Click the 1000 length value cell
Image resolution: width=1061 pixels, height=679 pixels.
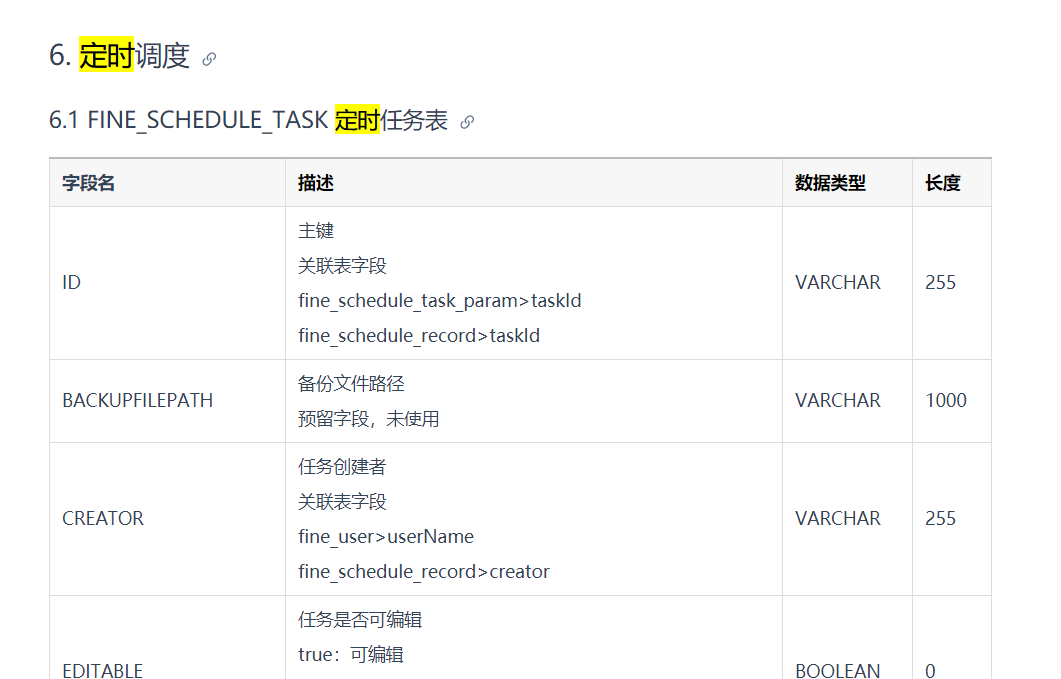946,400
